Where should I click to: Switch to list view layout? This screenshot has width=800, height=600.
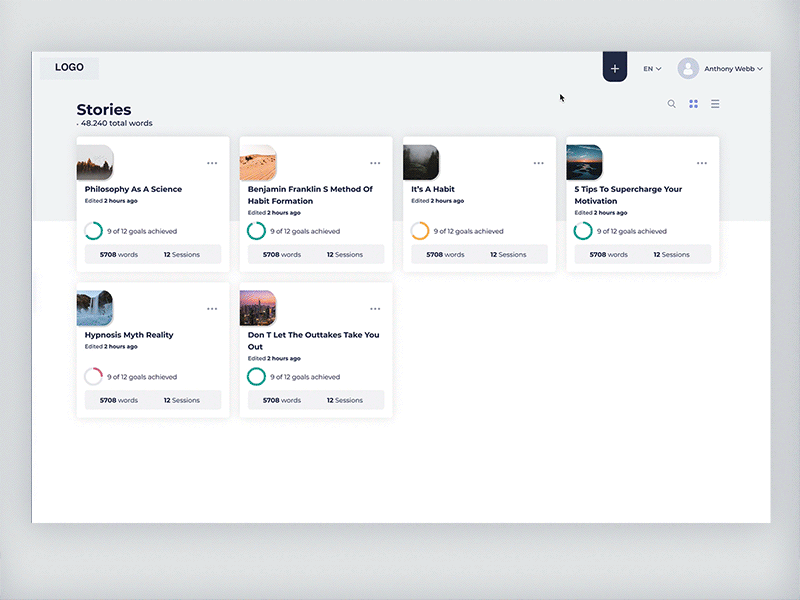click(x=715, y=103)
